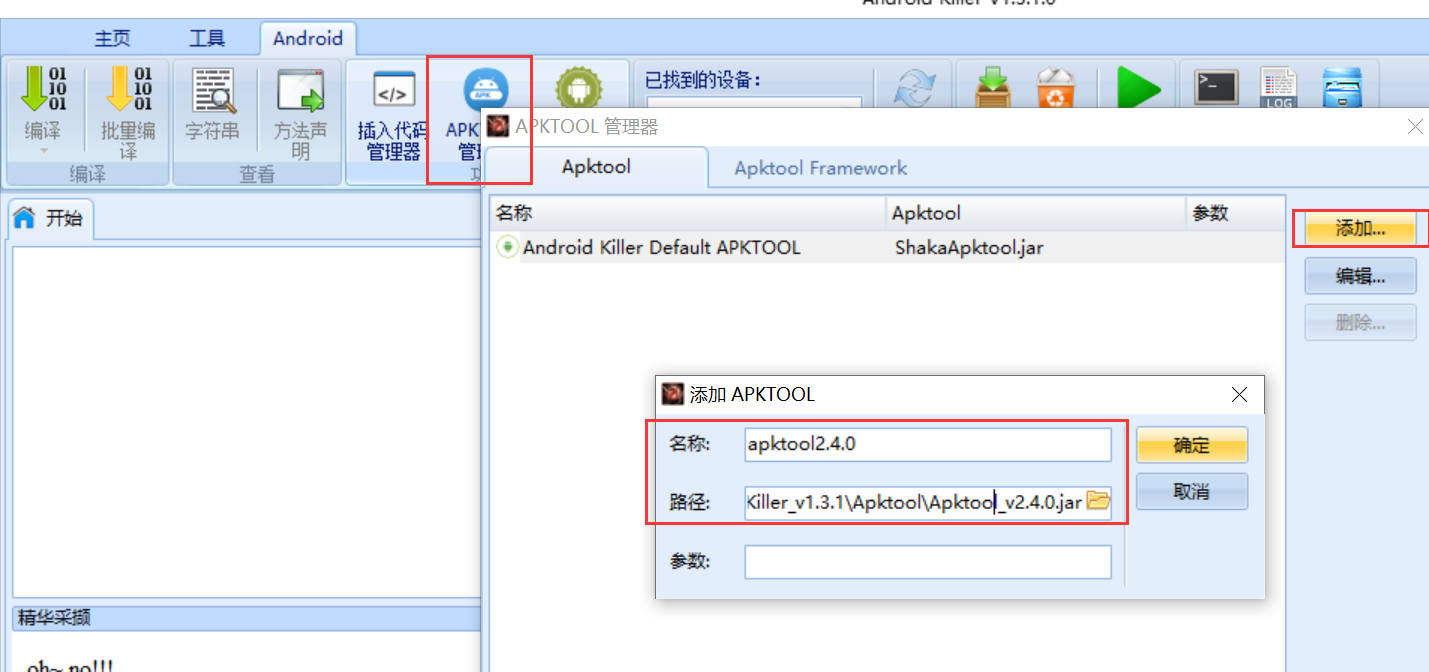Open the terminal console icon

pyautogui.click(x=1217, y=88)
